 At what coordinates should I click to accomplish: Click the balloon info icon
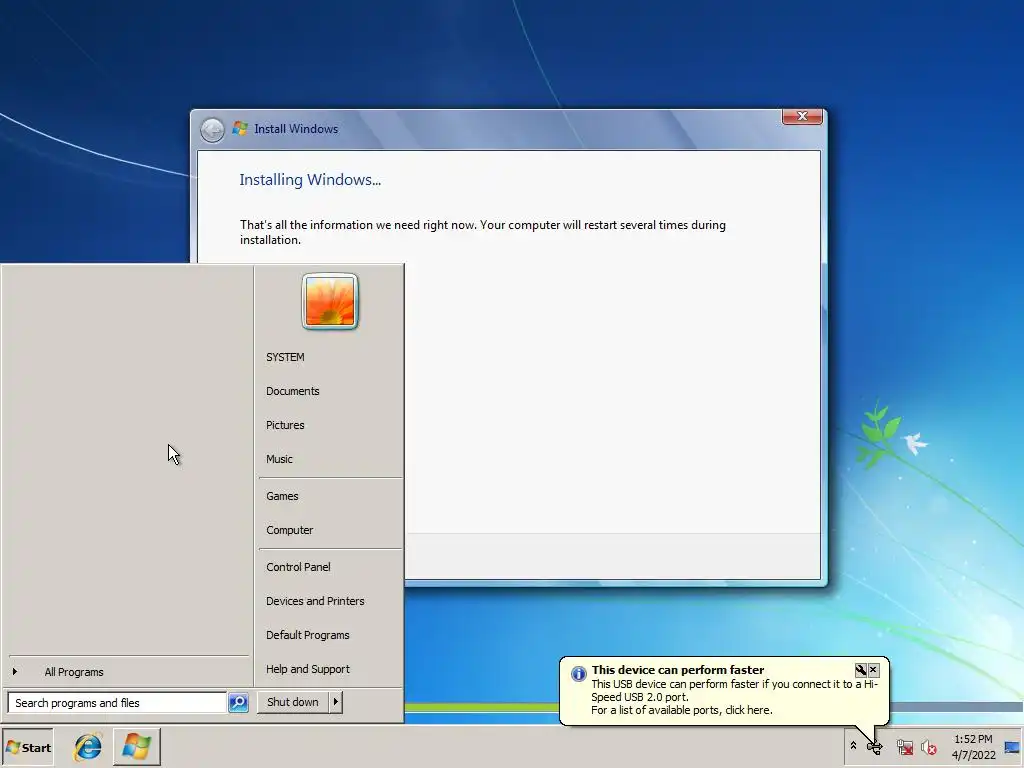tap(579, 673)
